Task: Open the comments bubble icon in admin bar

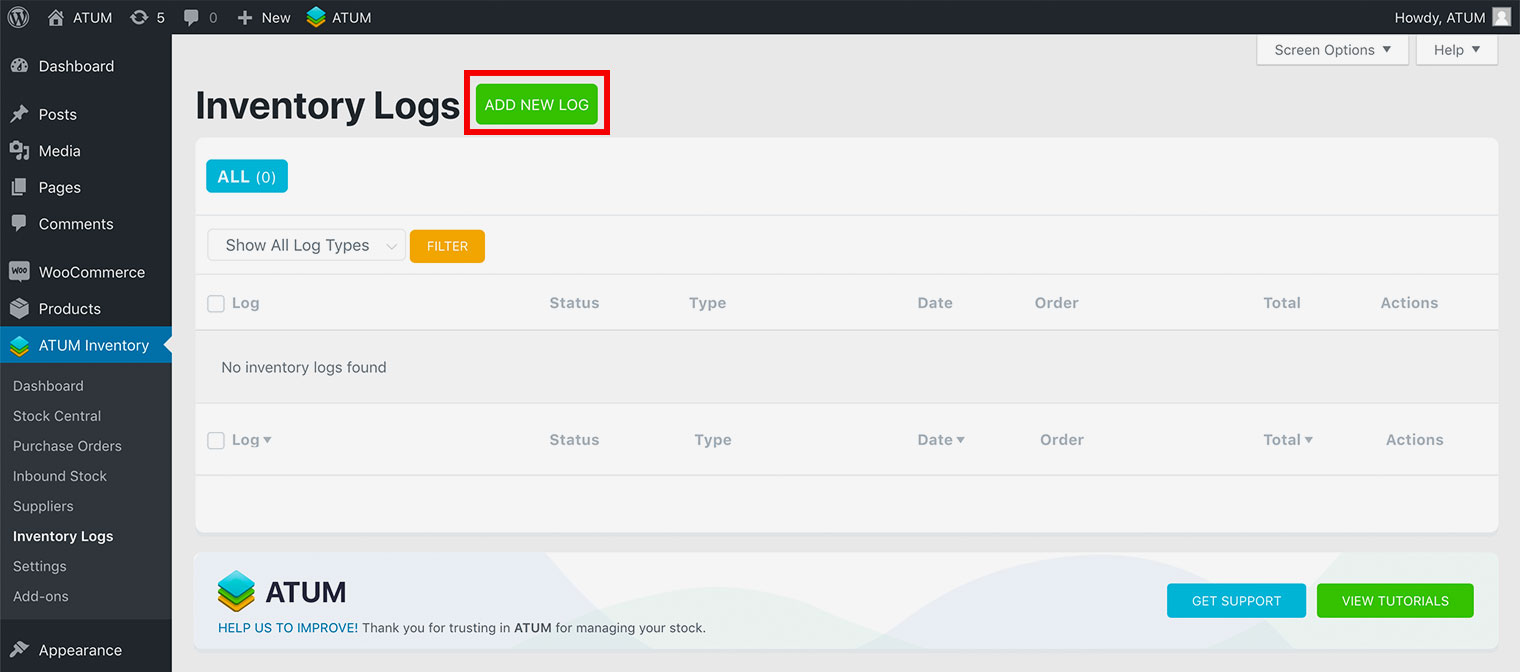Action: pos(192,18)
